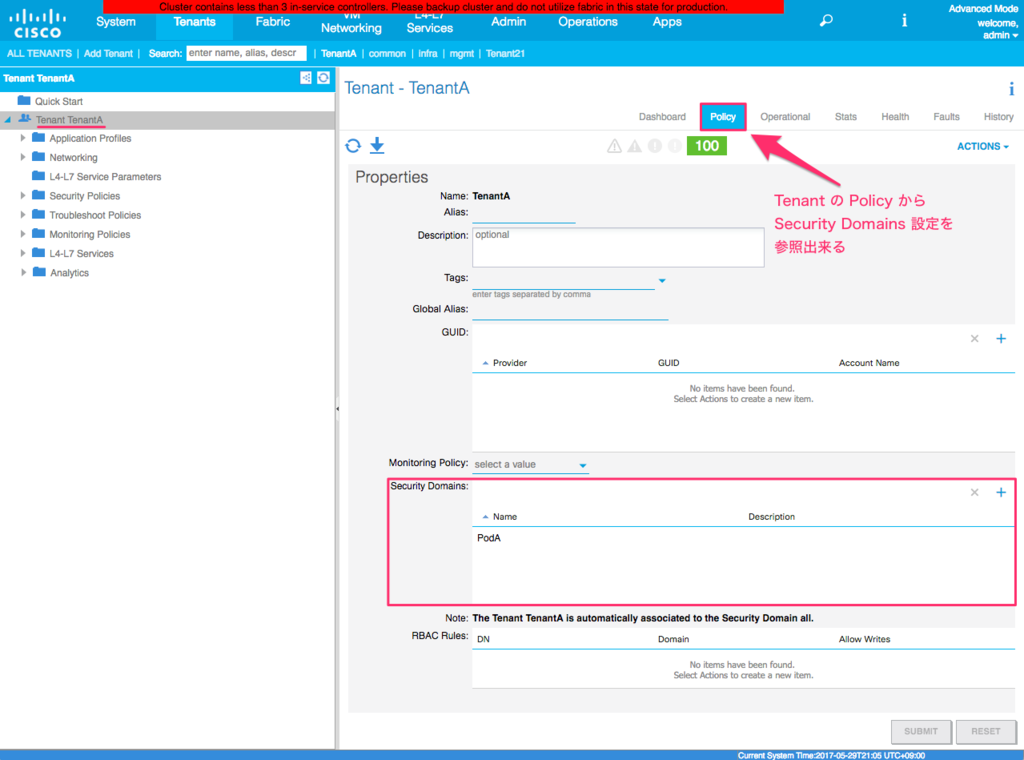Click the second warning triangle fault icon
Screen dimensions: 1024x760
634,146
